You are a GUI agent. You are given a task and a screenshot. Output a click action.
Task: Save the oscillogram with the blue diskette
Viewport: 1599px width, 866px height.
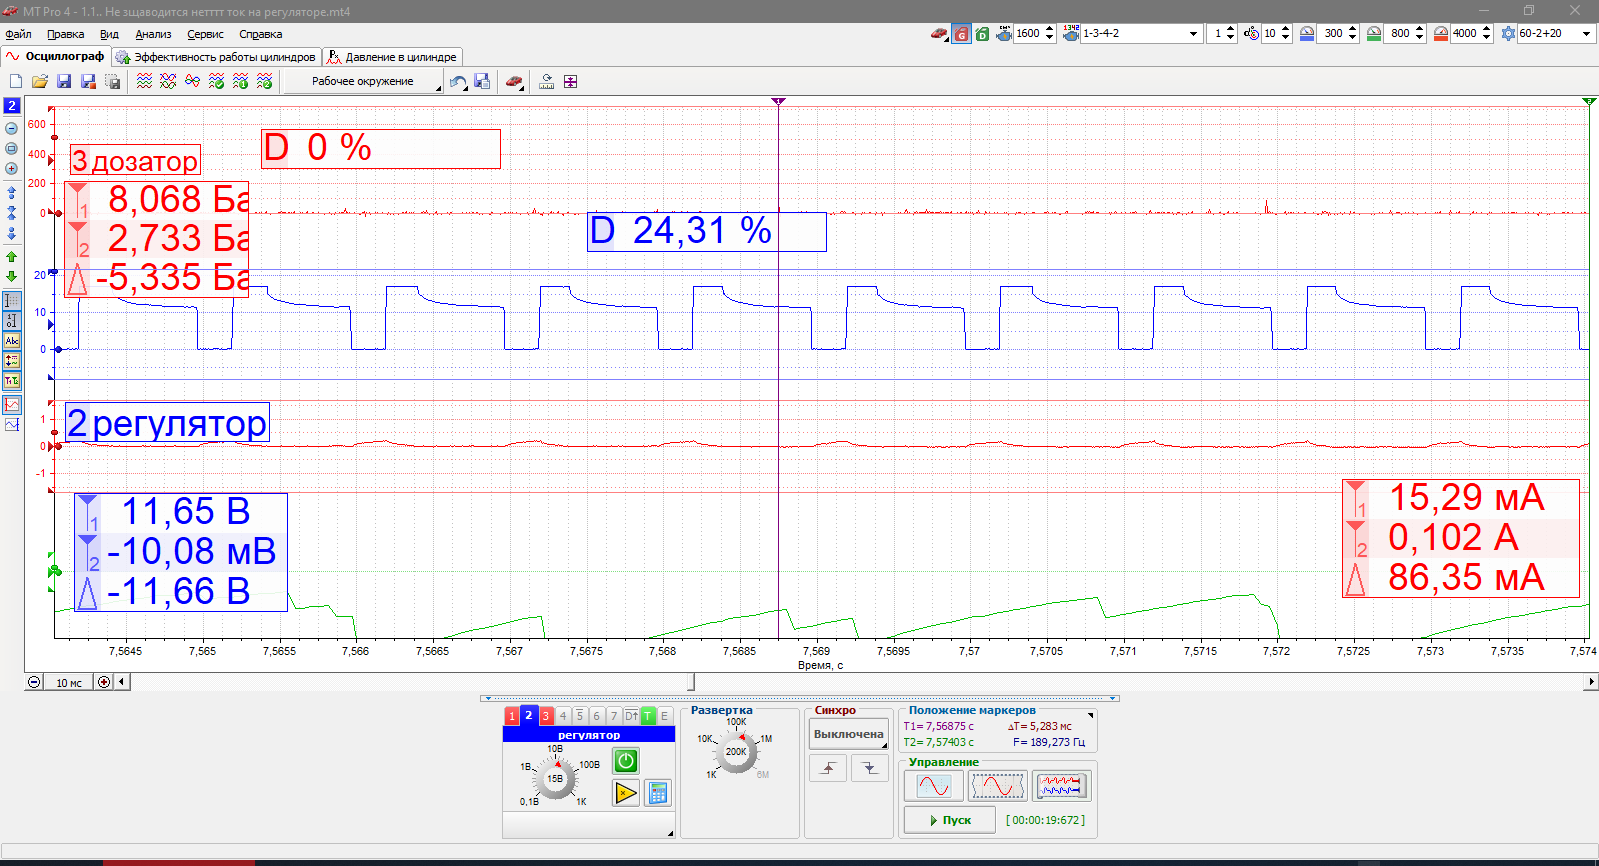[x=64, y=81]
